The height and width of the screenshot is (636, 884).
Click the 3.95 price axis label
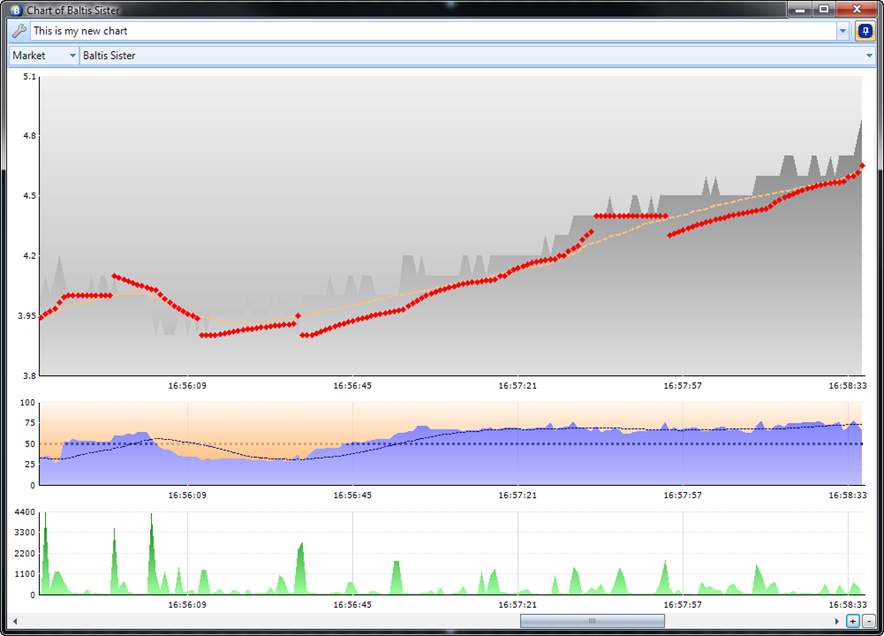[26, 316]
